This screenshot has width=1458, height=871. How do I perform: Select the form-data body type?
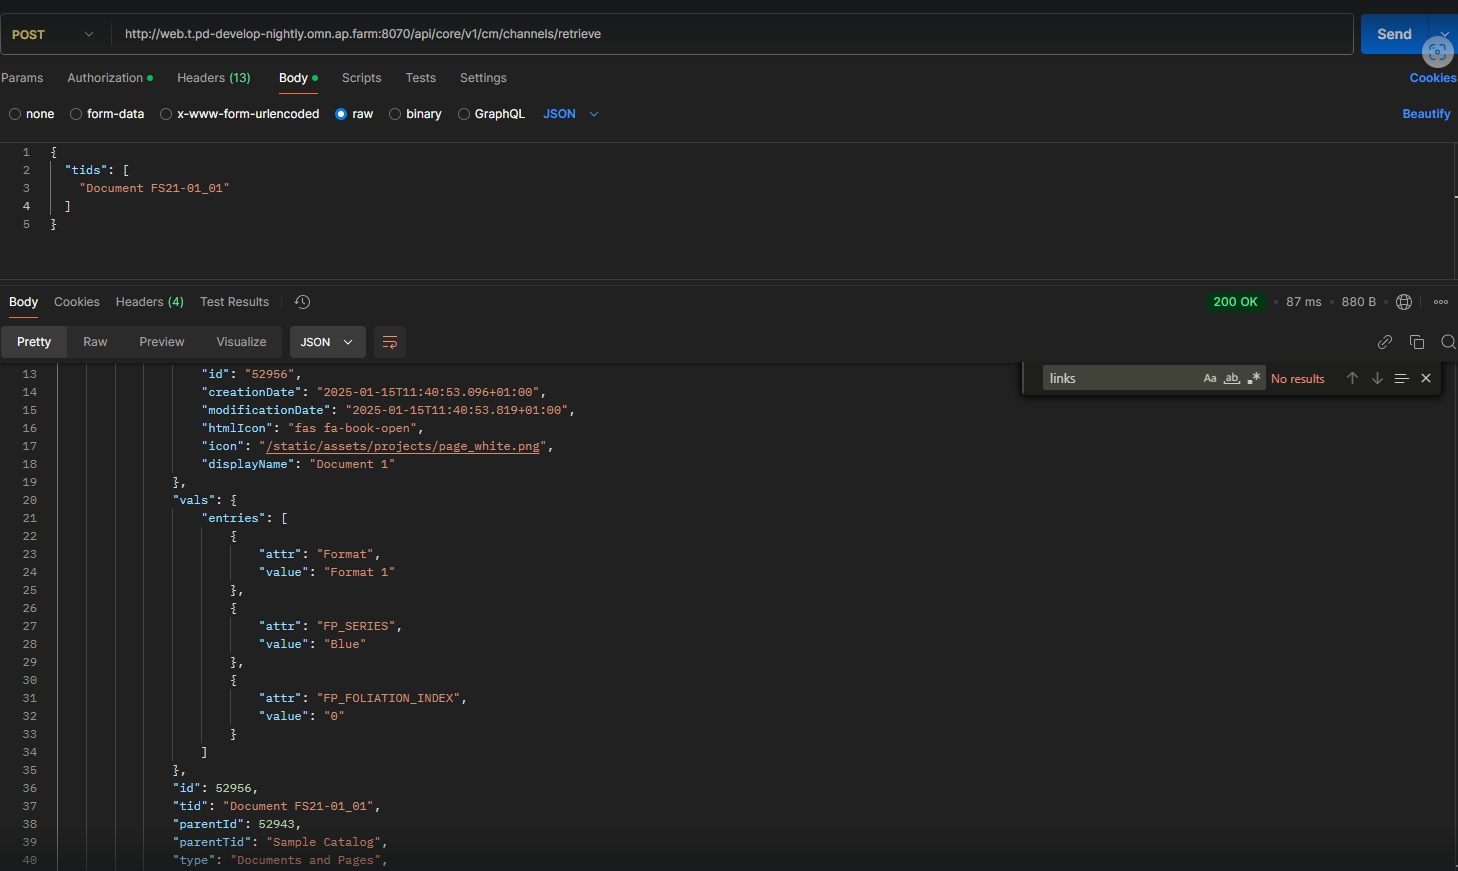click(108, 114)
